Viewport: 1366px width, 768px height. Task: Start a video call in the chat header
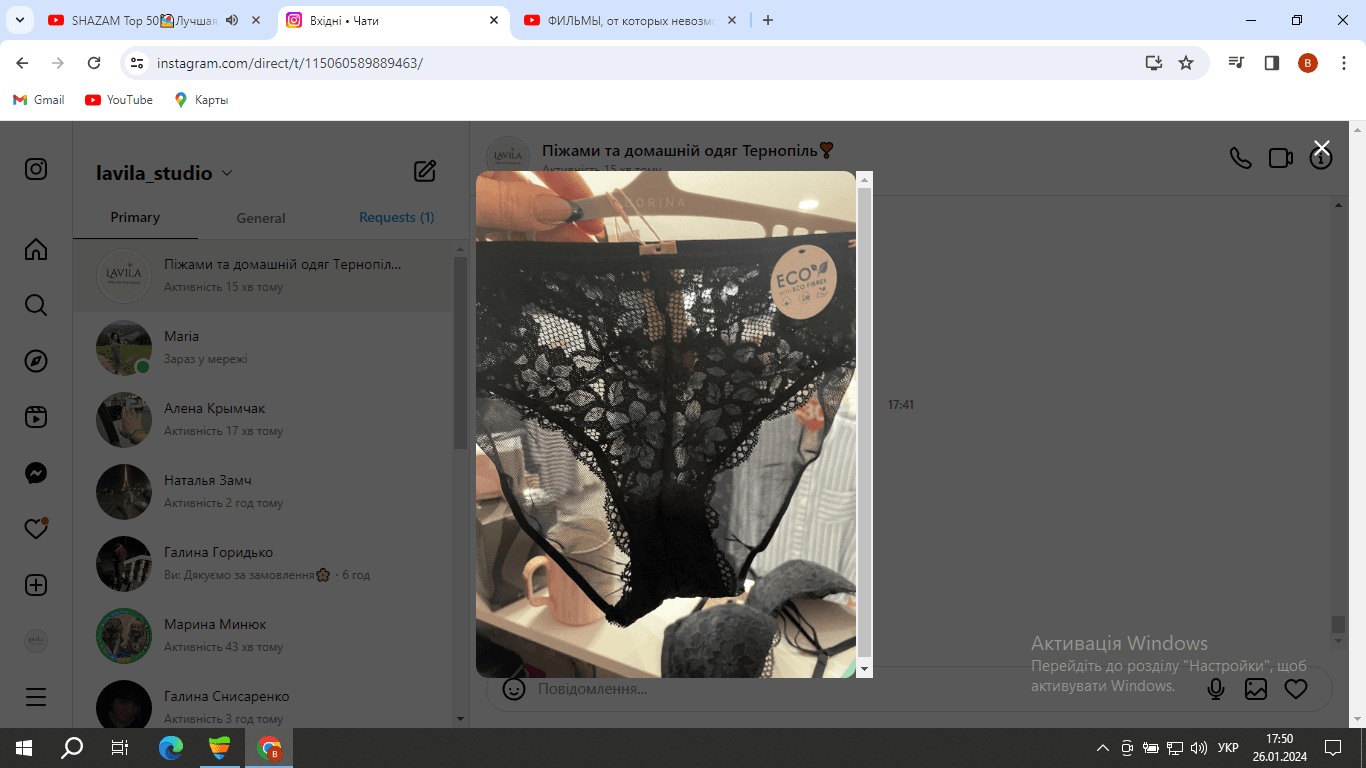(1281, 158)
